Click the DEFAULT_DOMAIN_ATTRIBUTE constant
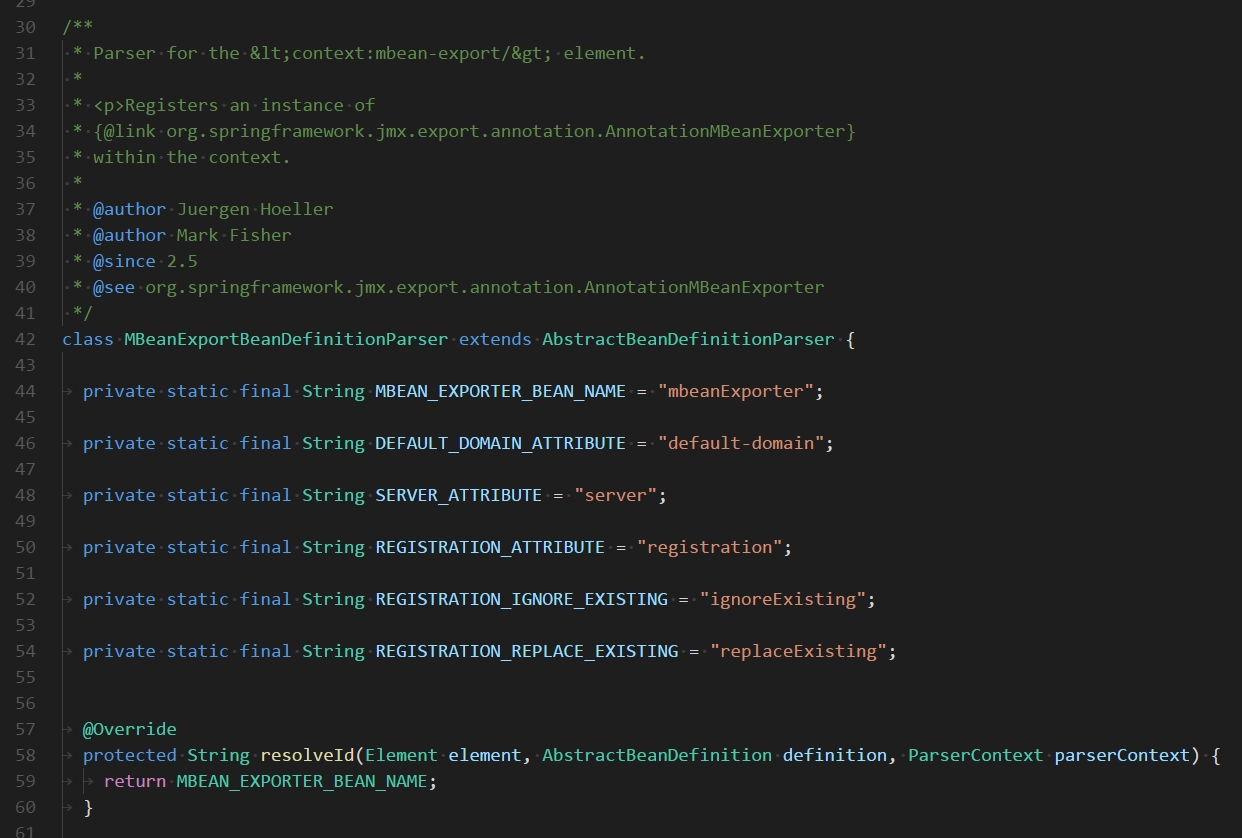 coord(500,443)
